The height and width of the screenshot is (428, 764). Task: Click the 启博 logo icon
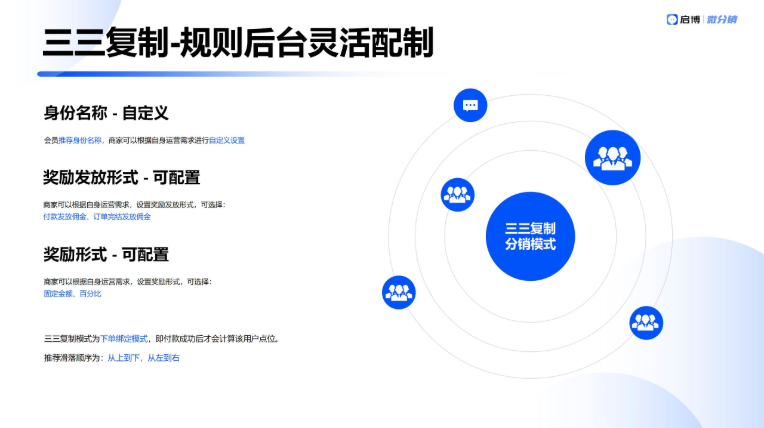[672, 19]
